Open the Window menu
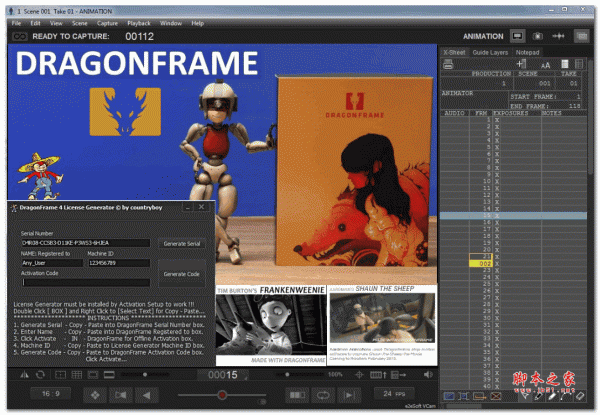This screenshot has height=415, width=600. (171, 23)
